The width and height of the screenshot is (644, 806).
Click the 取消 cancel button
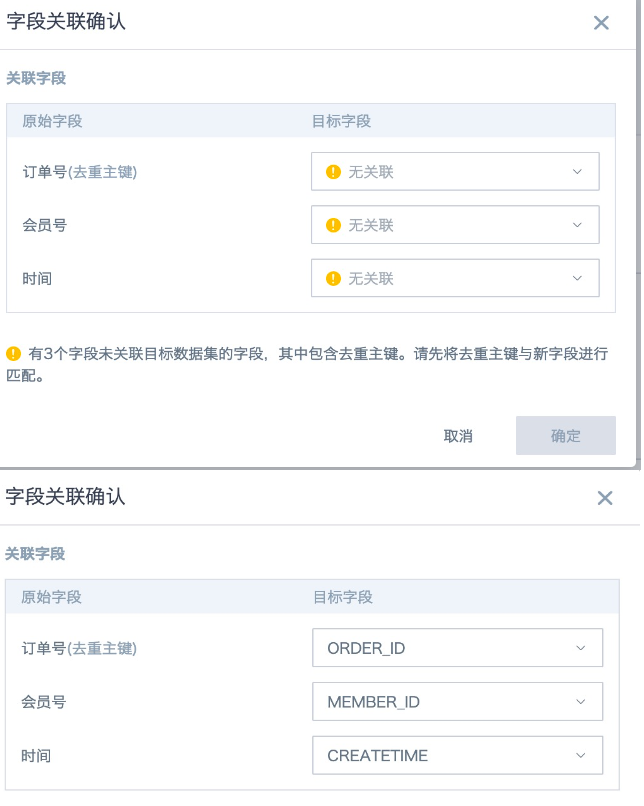click(458, 436)
